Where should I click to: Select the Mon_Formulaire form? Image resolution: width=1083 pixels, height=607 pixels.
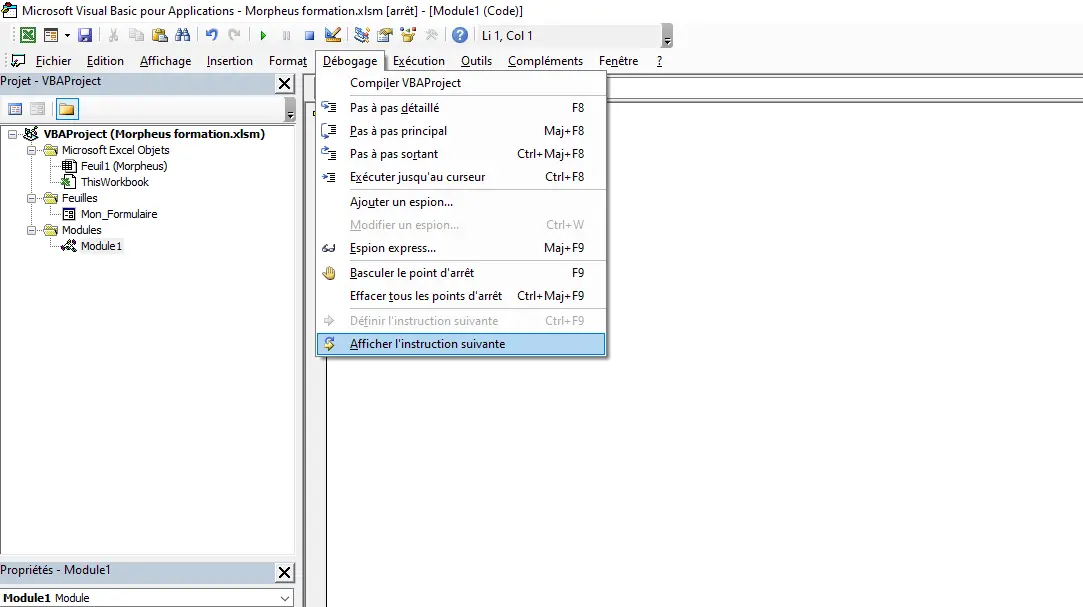pos(119,214)
